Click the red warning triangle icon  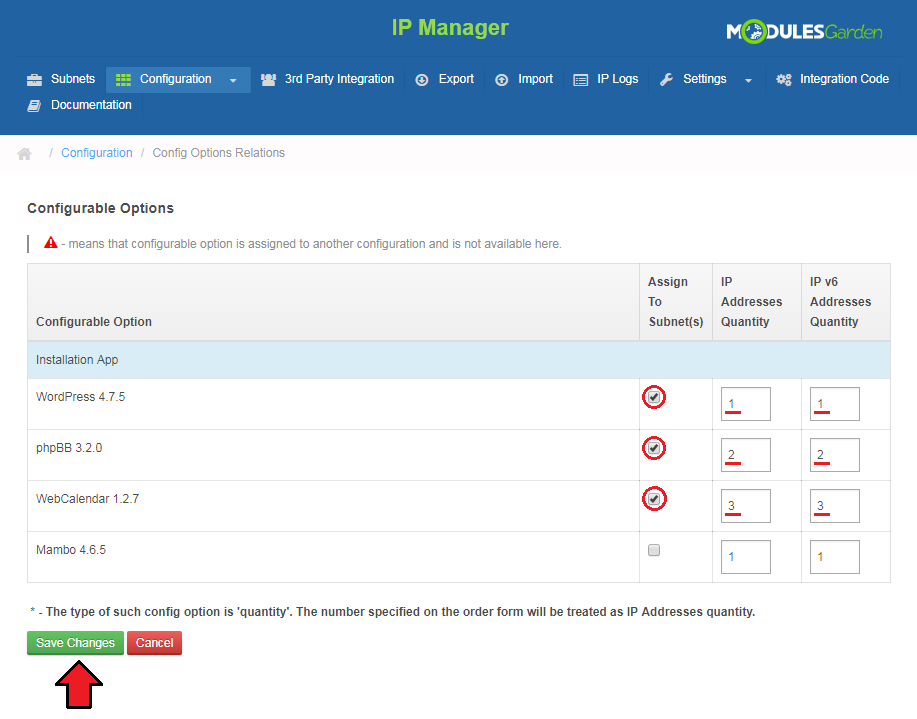(x=51, y=242)
